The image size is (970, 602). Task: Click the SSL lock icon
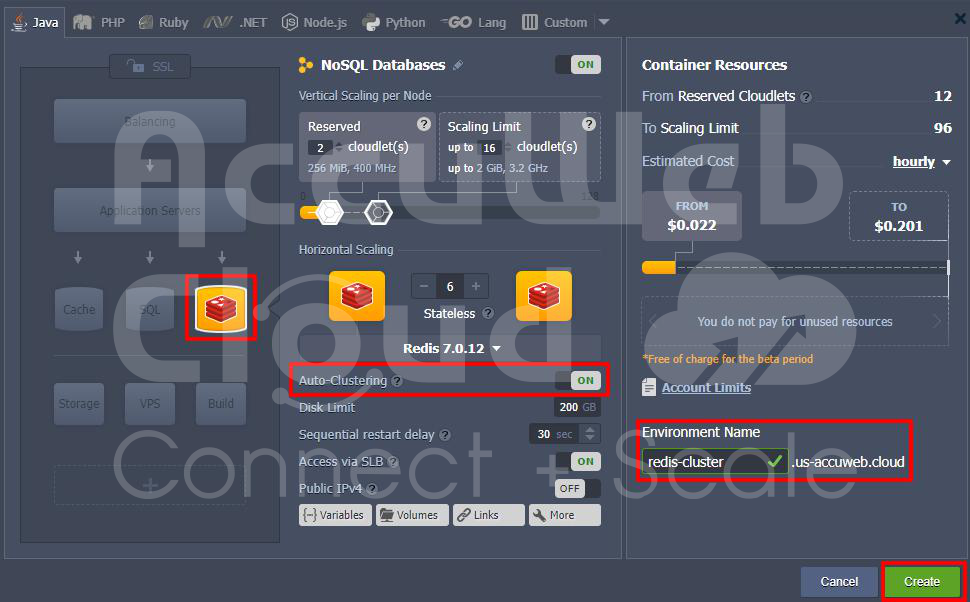[134, 66]
